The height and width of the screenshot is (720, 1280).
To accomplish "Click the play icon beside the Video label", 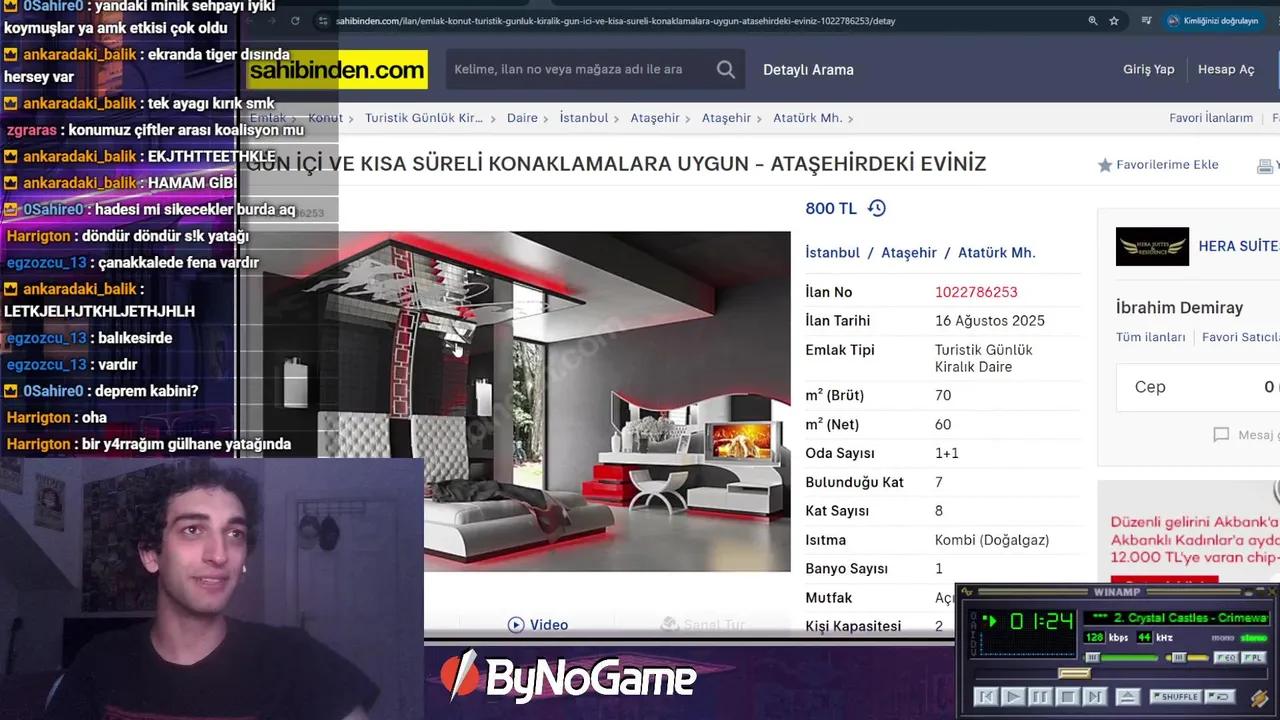I will [x=516, y=625].
